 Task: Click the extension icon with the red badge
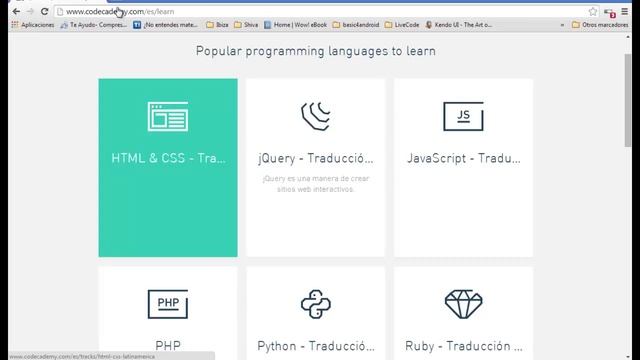pyautogui.click(x=610, y=13)
